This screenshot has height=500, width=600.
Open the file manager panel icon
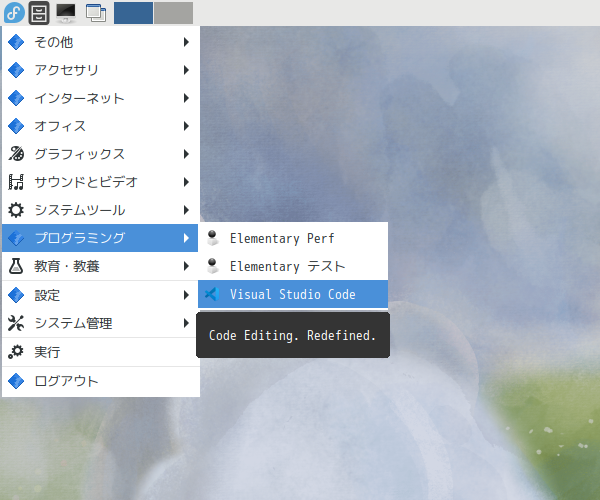click(x=39, y=13)
